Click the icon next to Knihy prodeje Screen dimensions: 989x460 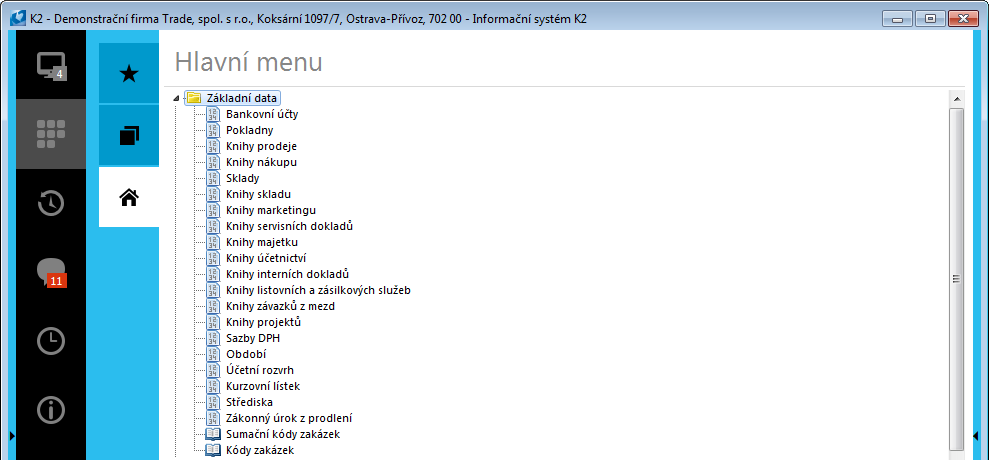point(214,146)
